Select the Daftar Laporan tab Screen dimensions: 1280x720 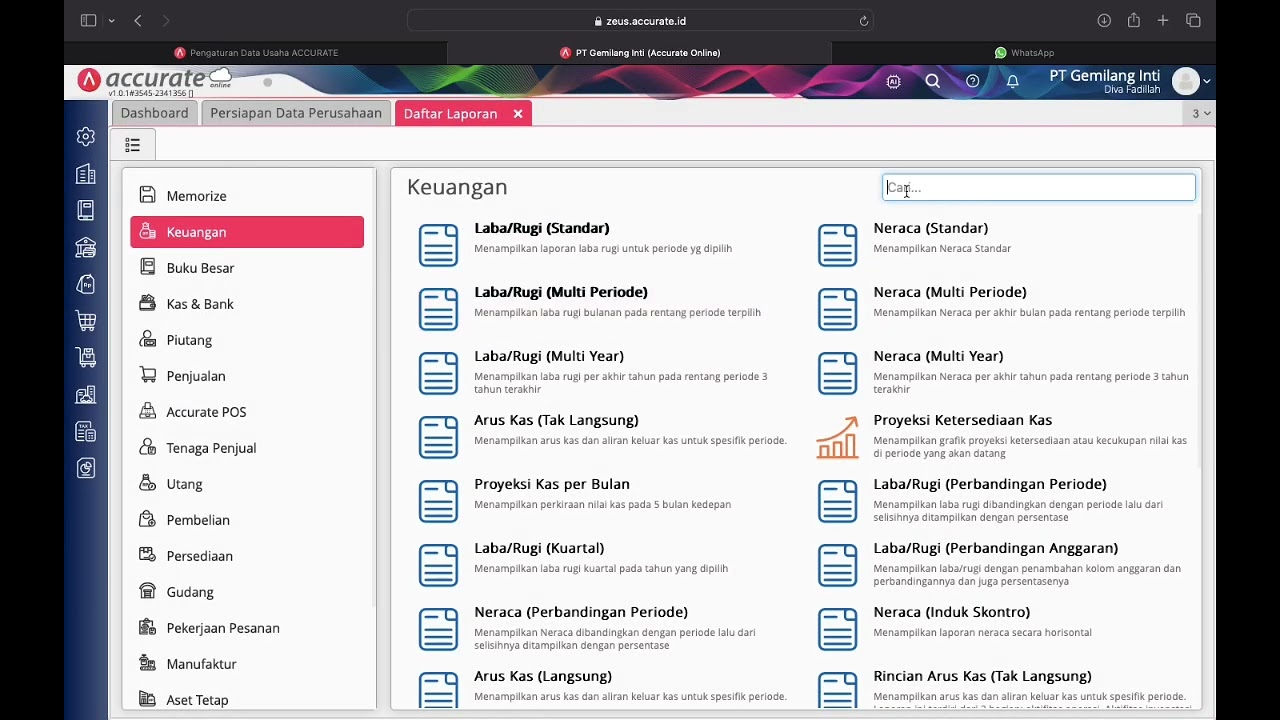450,114
